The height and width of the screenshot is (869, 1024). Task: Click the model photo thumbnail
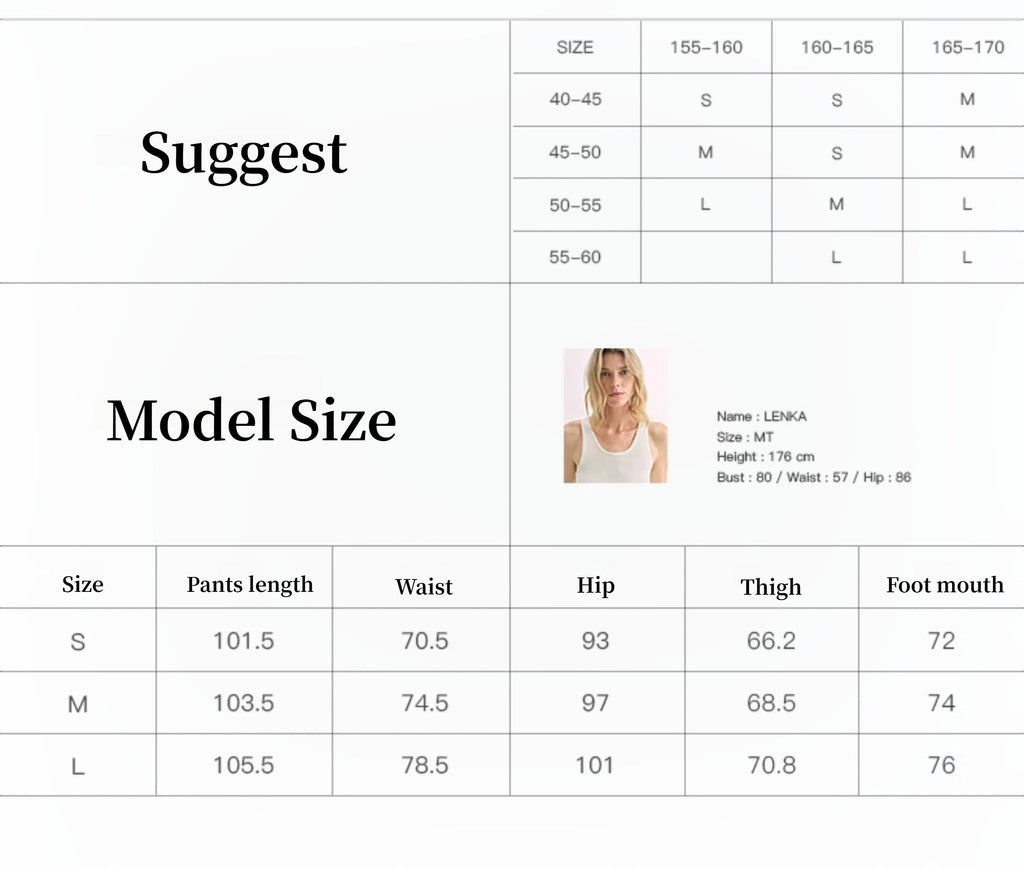615,416
